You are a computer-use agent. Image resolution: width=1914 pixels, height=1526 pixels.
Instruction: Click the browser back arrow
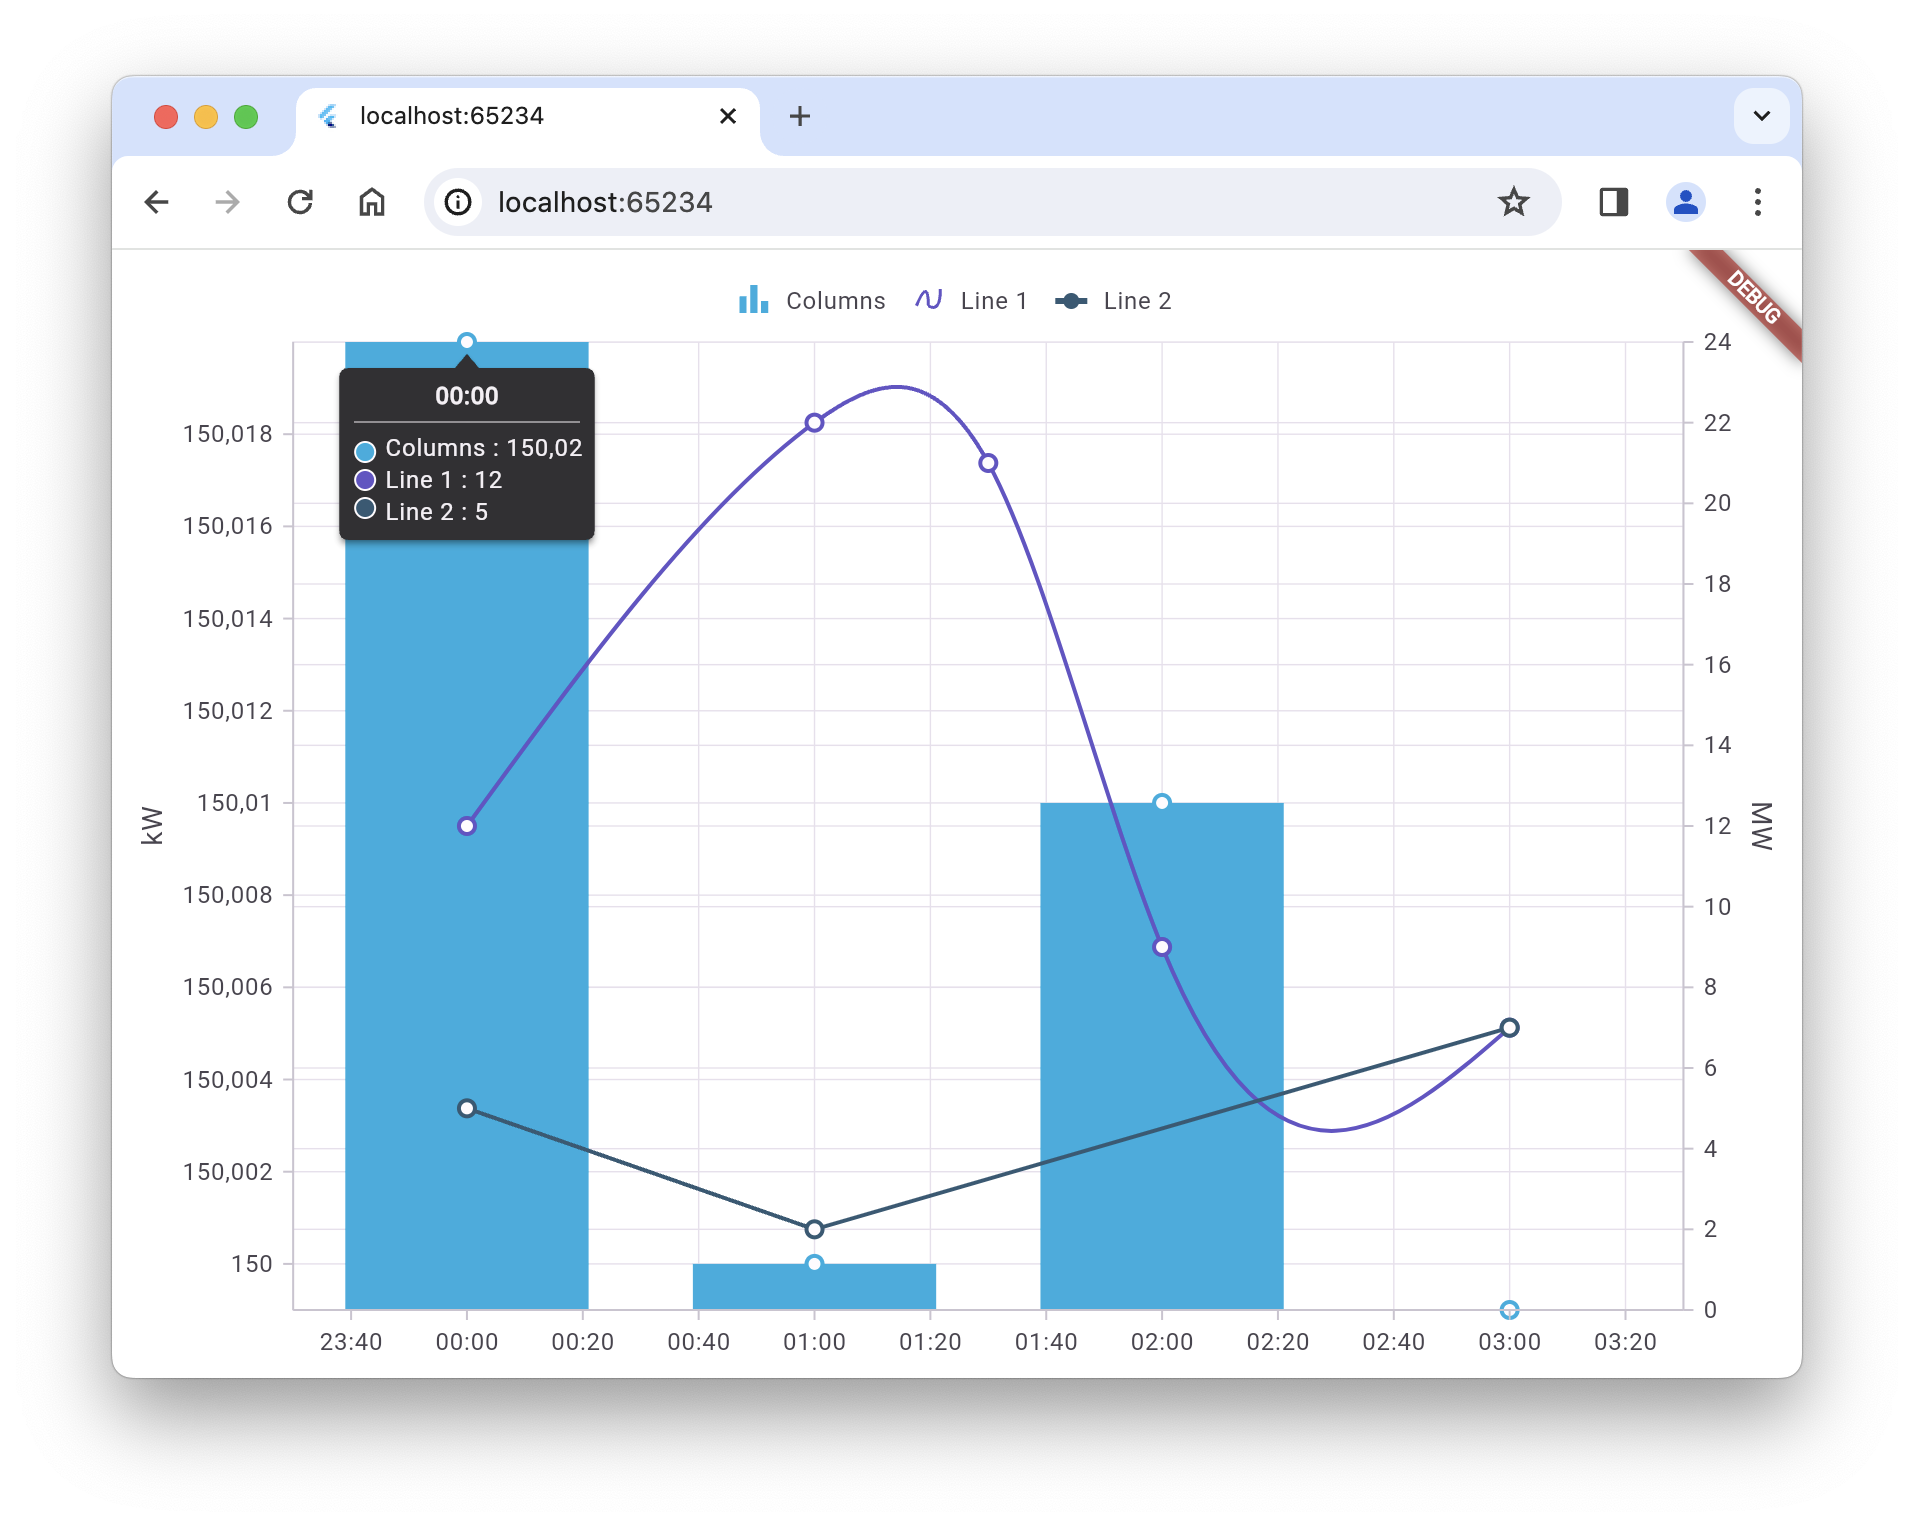click(157, 202)
